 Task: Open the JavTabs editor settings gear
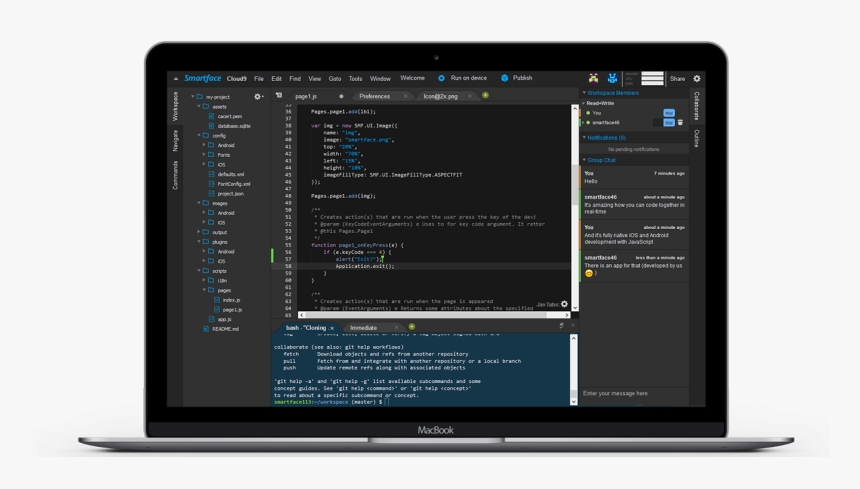coord(564,304)
